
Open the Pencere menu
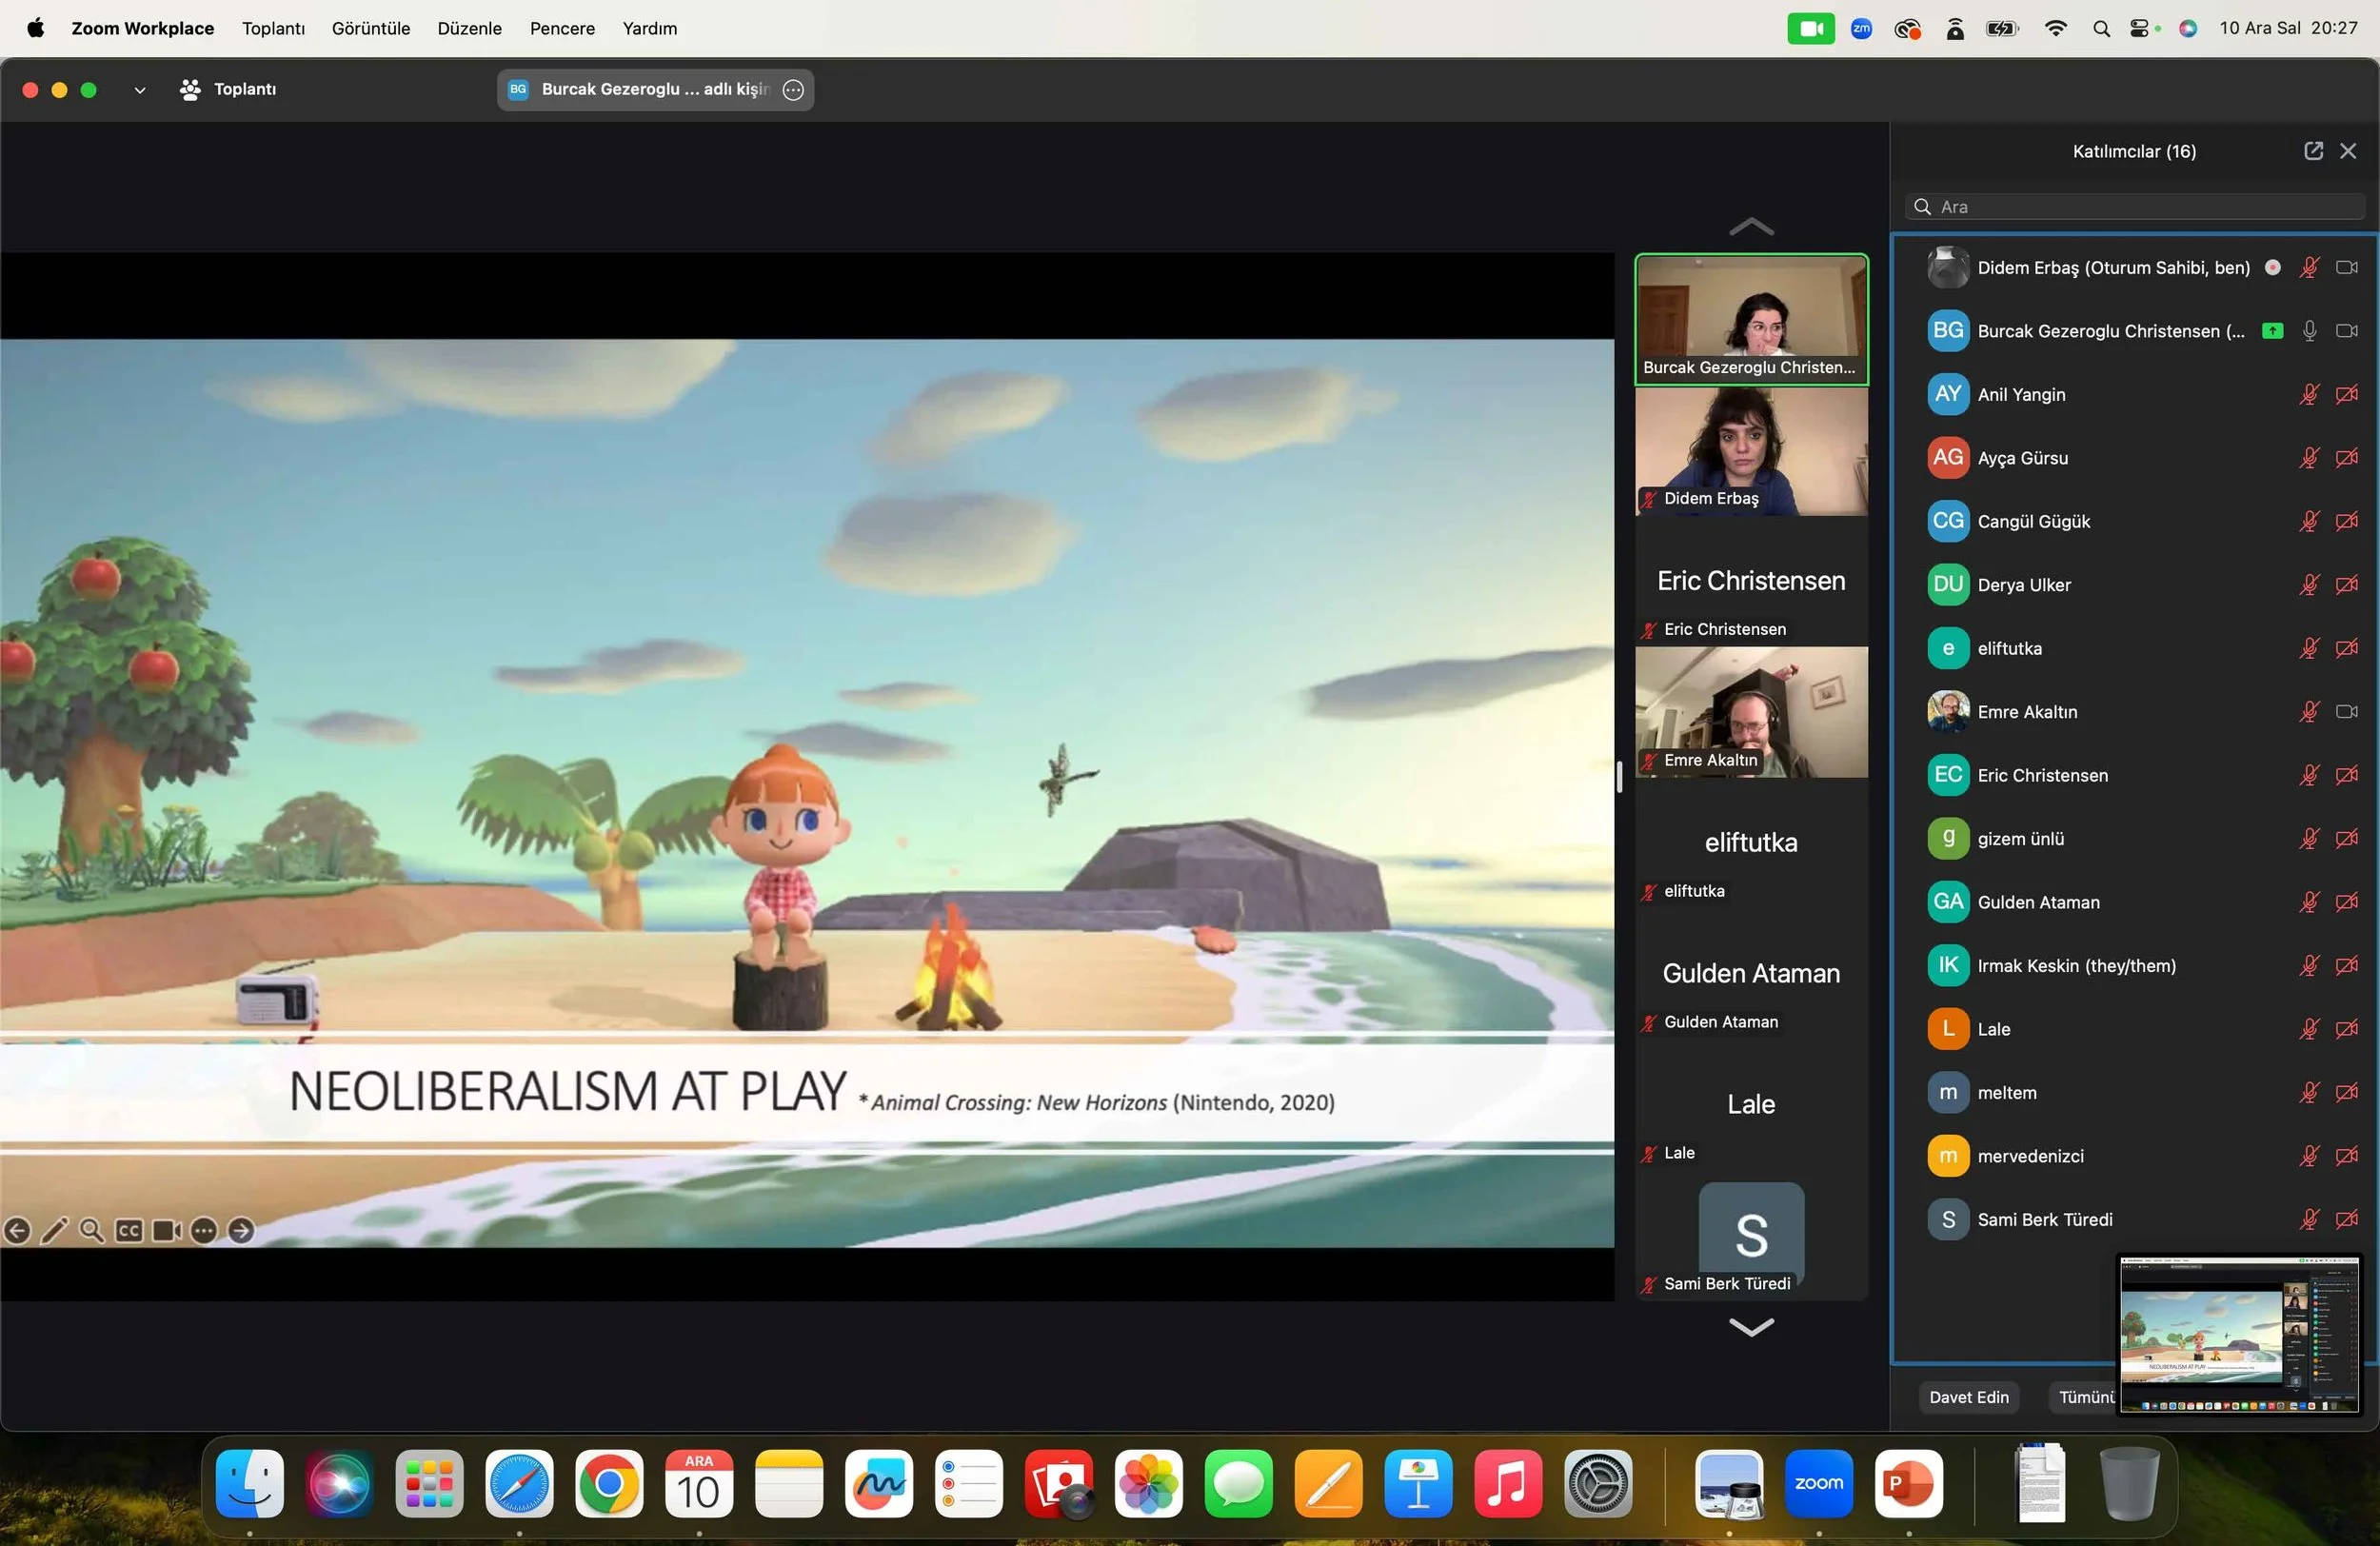point(562,28)
